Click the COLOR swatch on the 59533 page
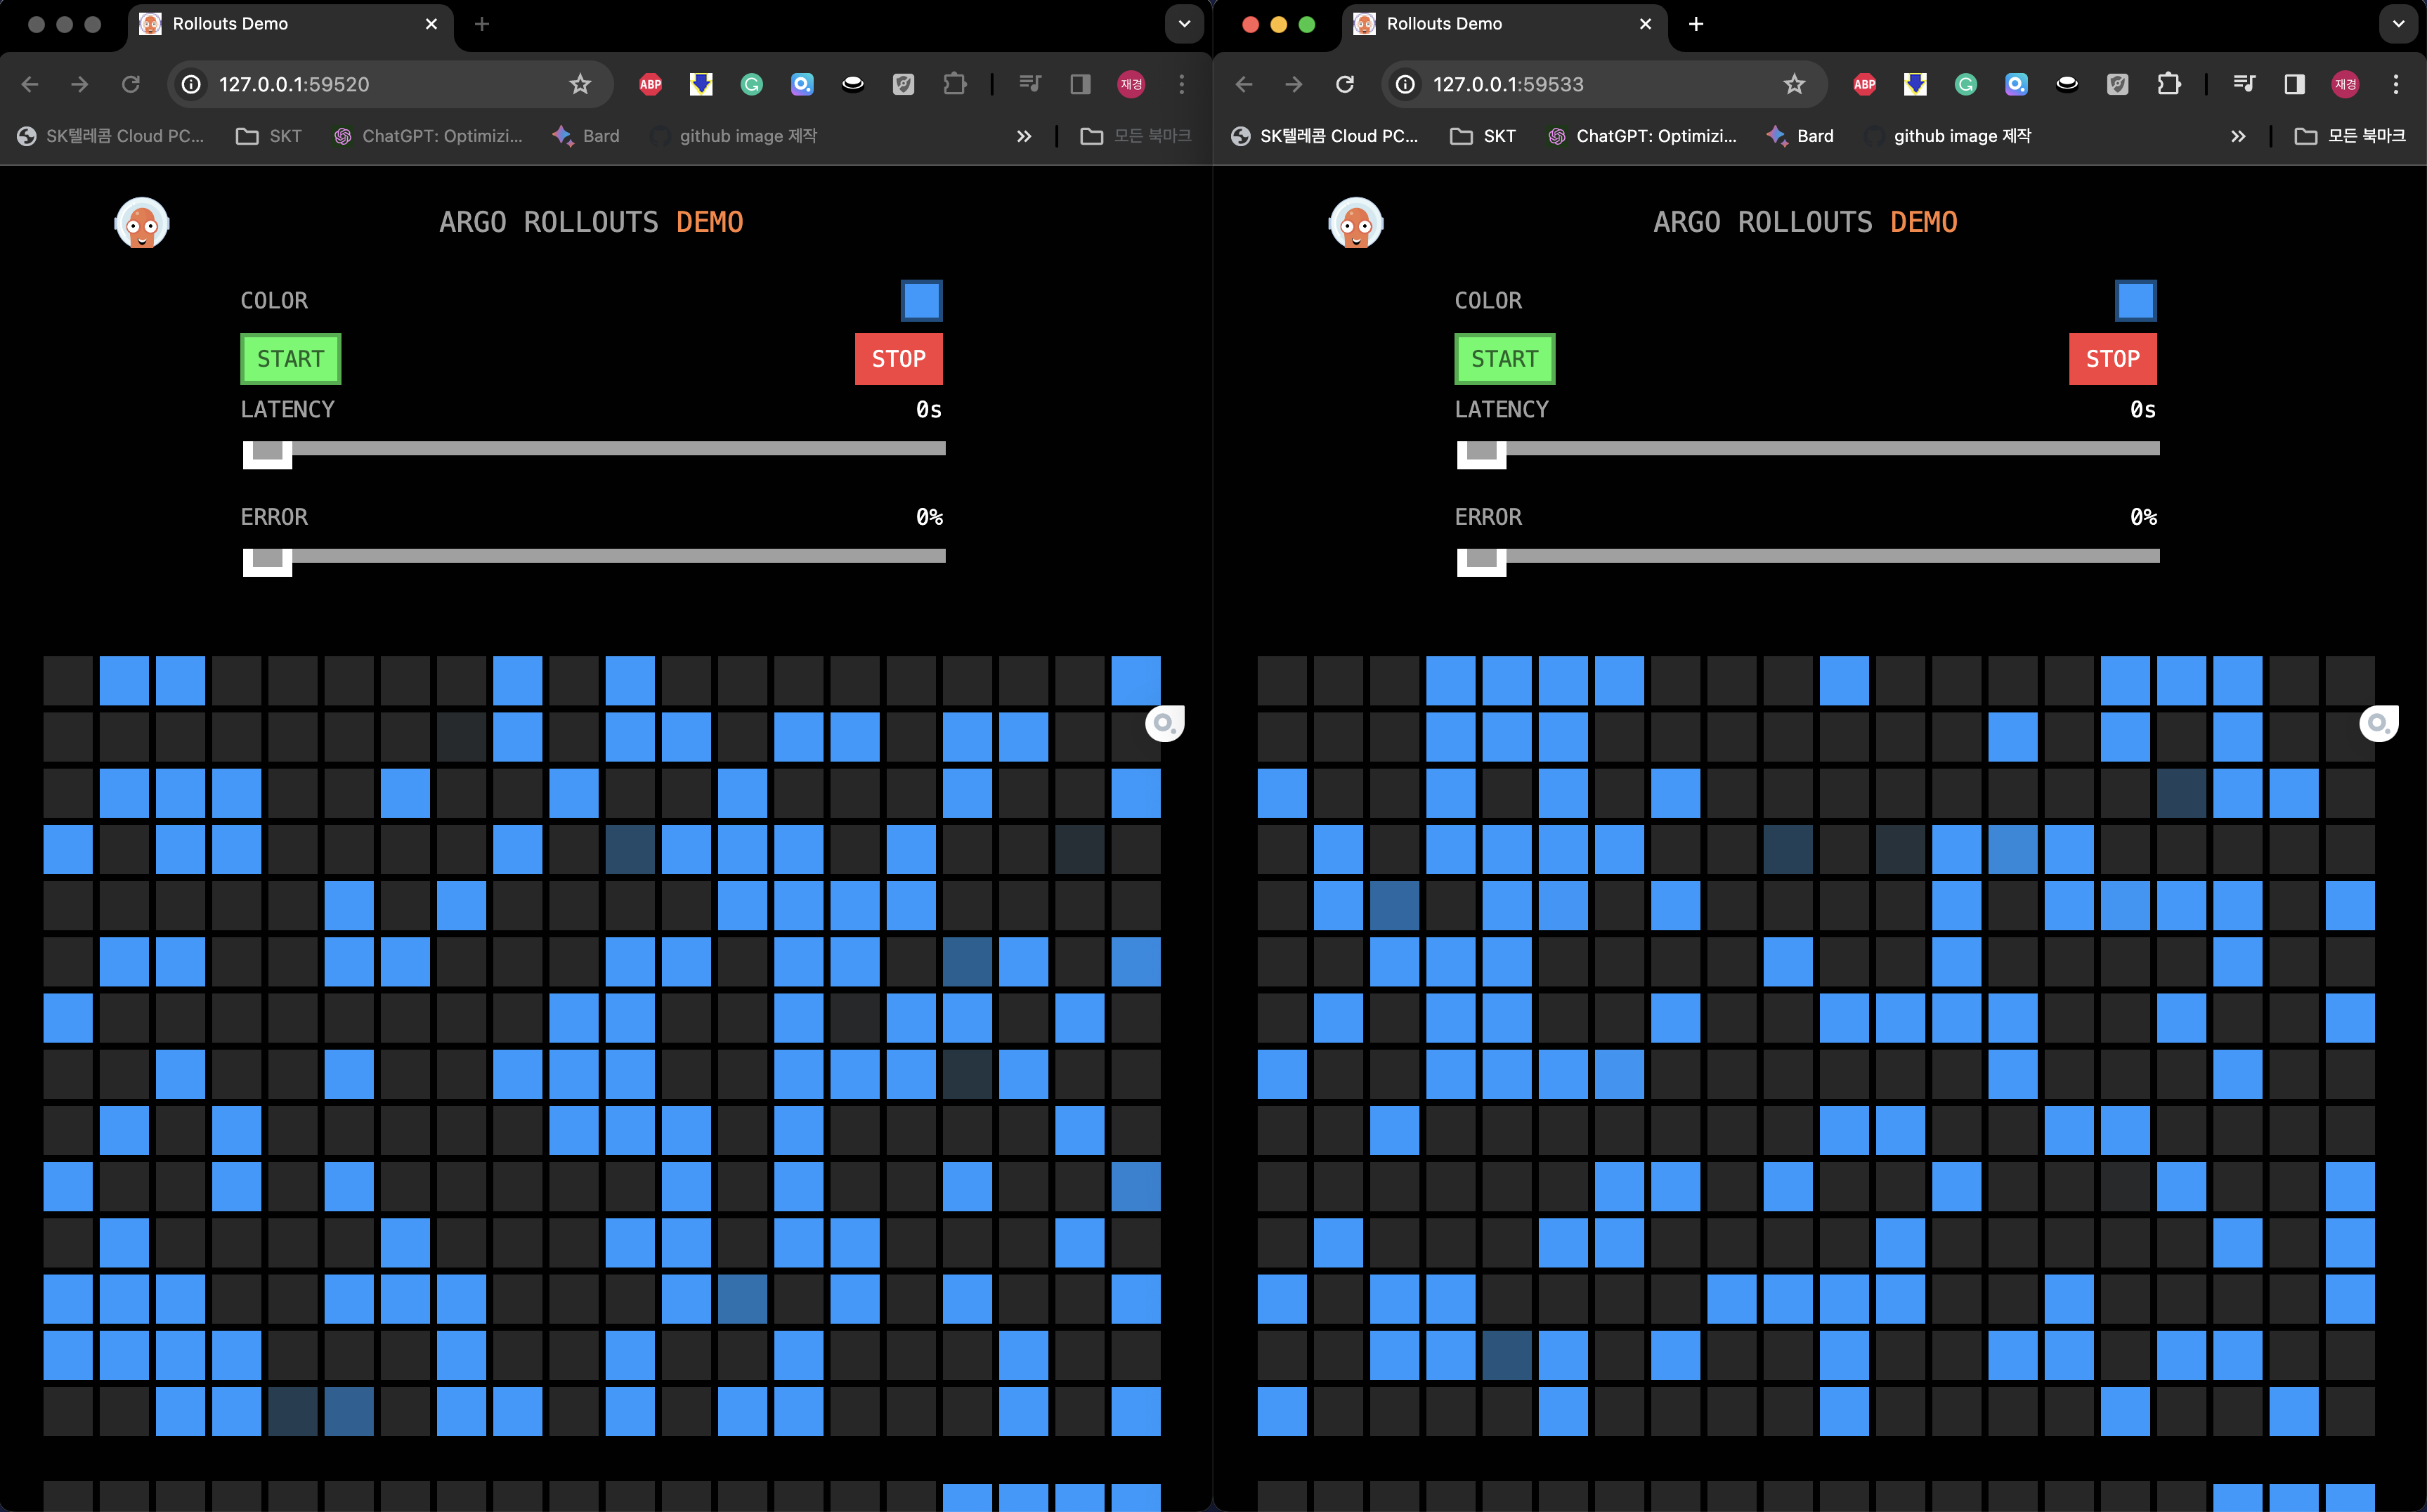 [x=2135, y=300]
